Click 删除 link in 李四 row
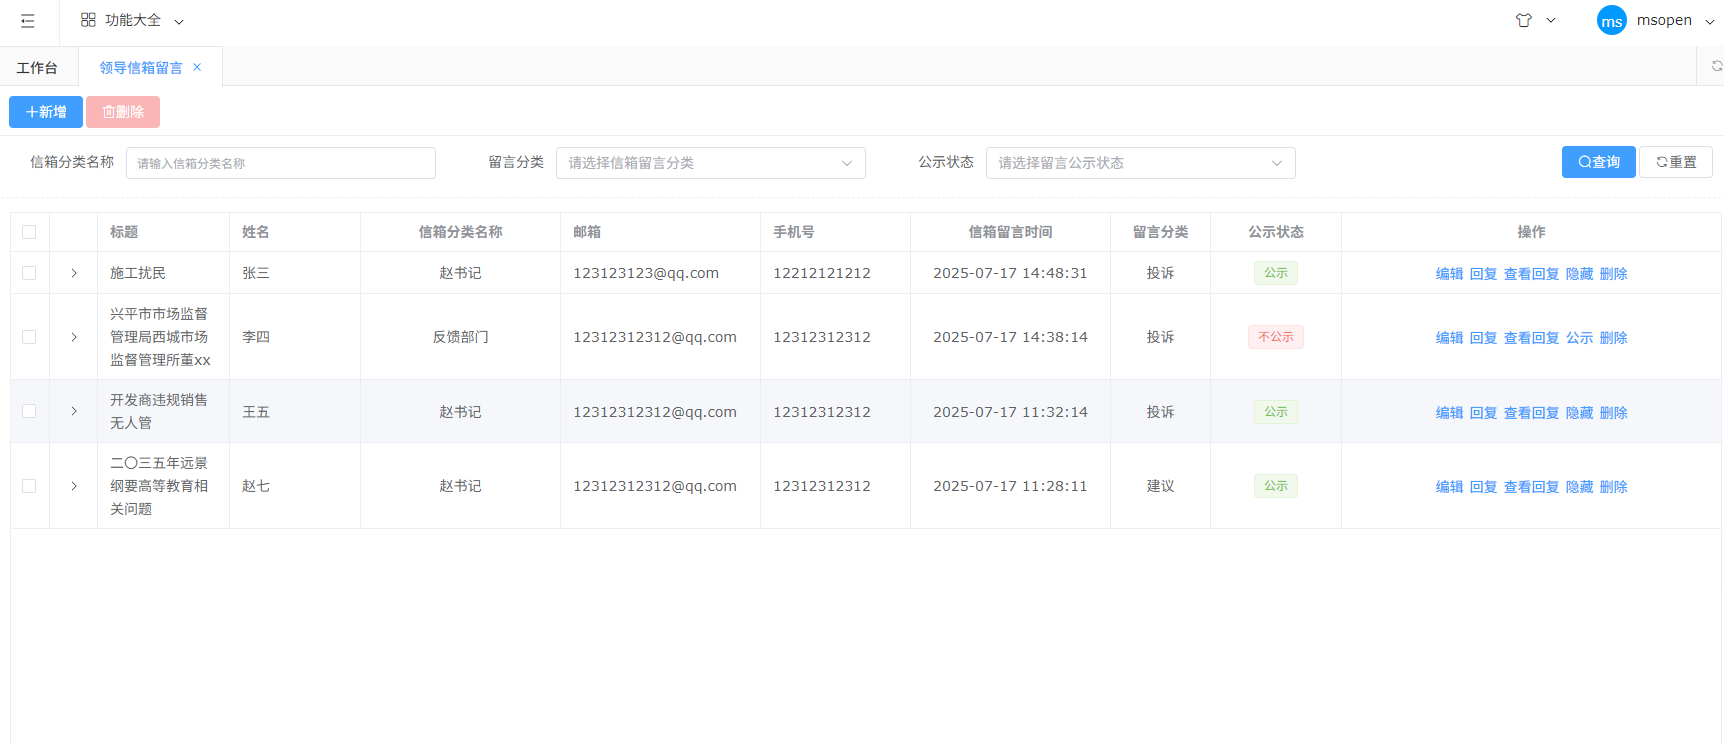Image resolution: width=1724 pixels, height=744 pixels. pyautogui.click(x=1613, y=338)
